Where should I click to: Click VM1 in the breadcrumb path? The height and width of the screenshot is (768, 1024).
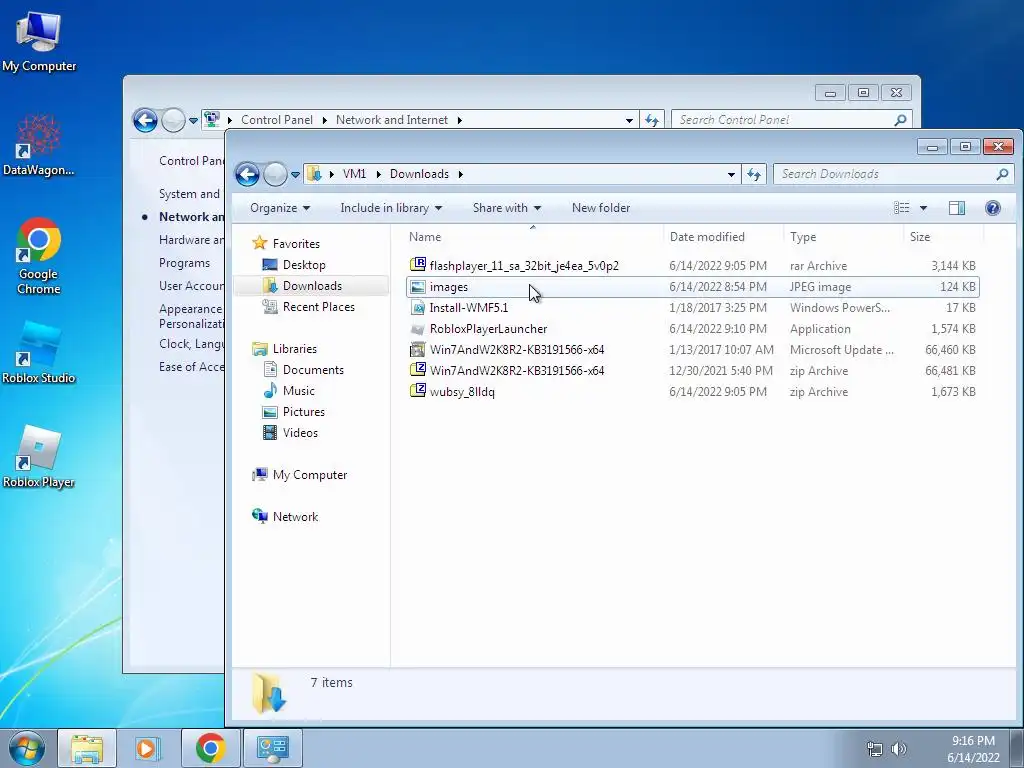tap(354, 174)
